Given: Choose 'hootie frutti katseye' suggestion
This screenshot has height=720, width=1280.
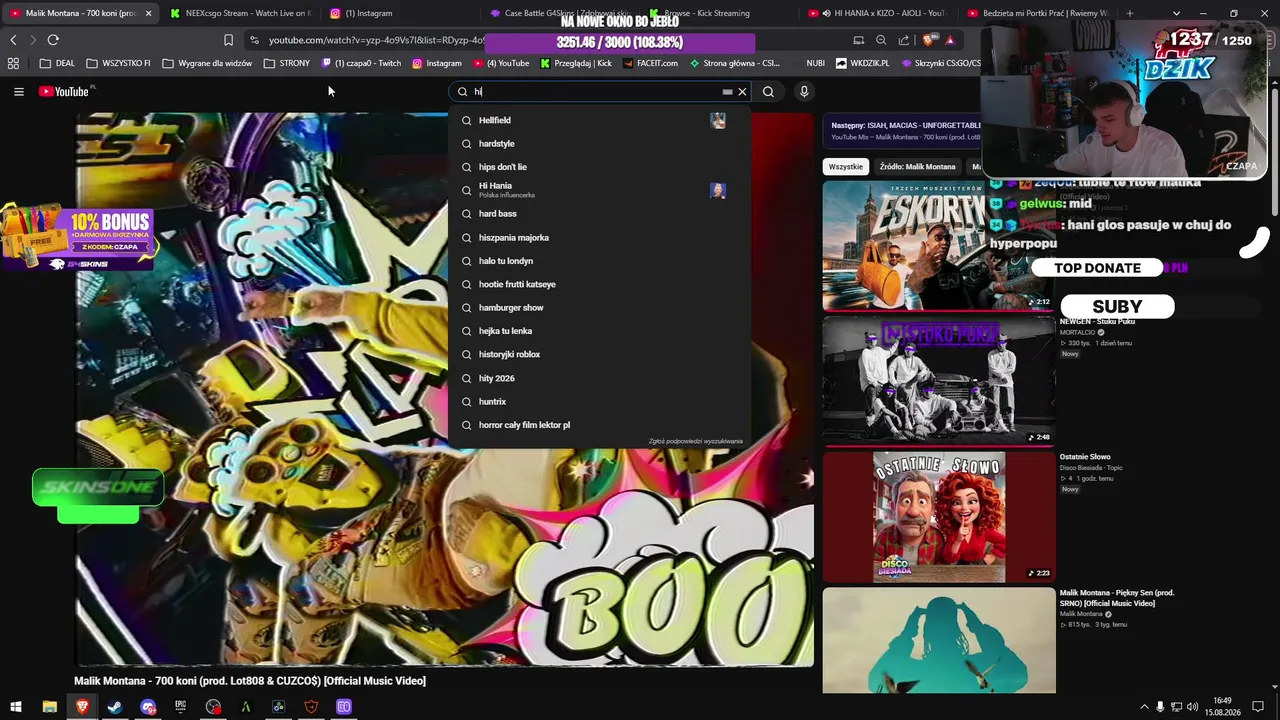Looking at the screenshot, I should (x=600, y=284).
